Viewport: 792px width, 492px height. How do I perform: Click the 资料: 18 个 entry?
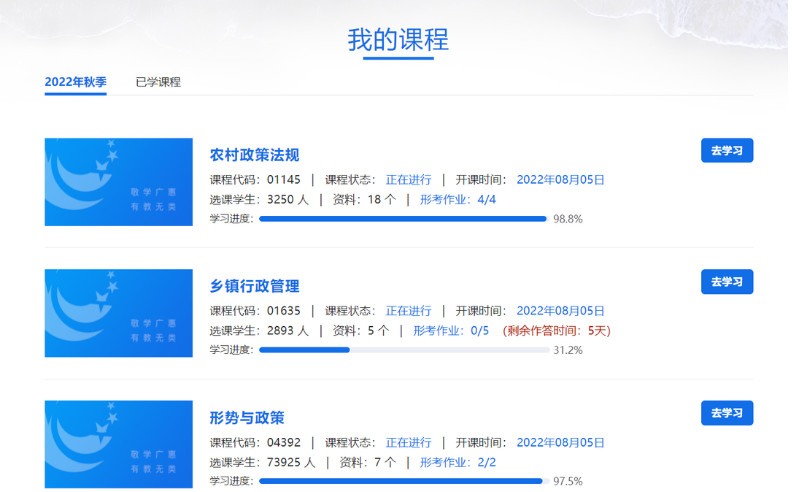[364, 200]
